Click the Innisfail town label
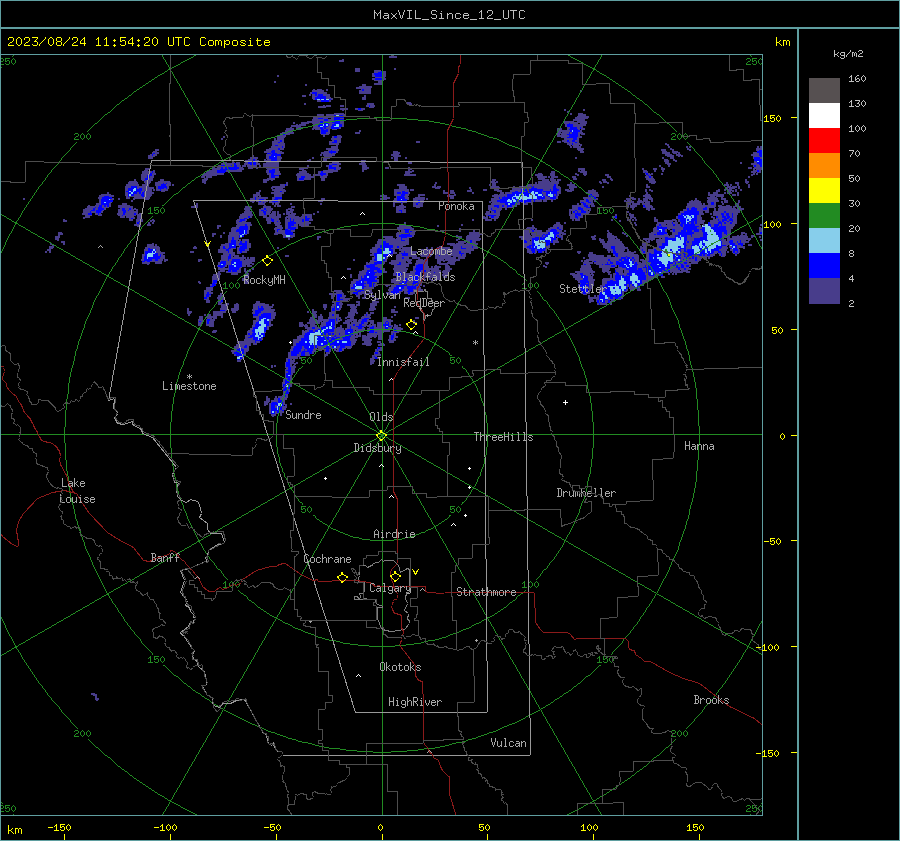The width and height of the screenshot is (900, 841). pos(403,362)
